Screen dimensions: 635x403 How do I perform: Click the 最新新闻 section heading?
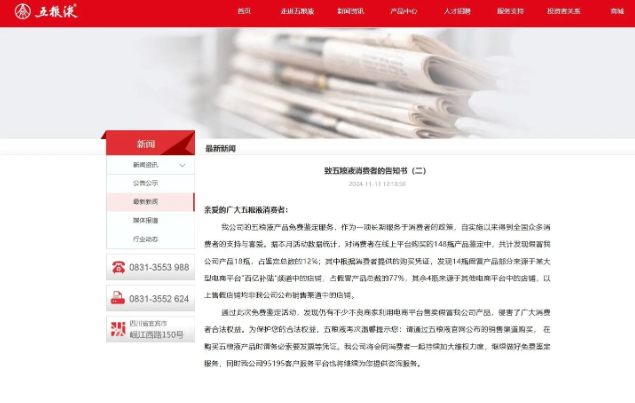point(220,148)
